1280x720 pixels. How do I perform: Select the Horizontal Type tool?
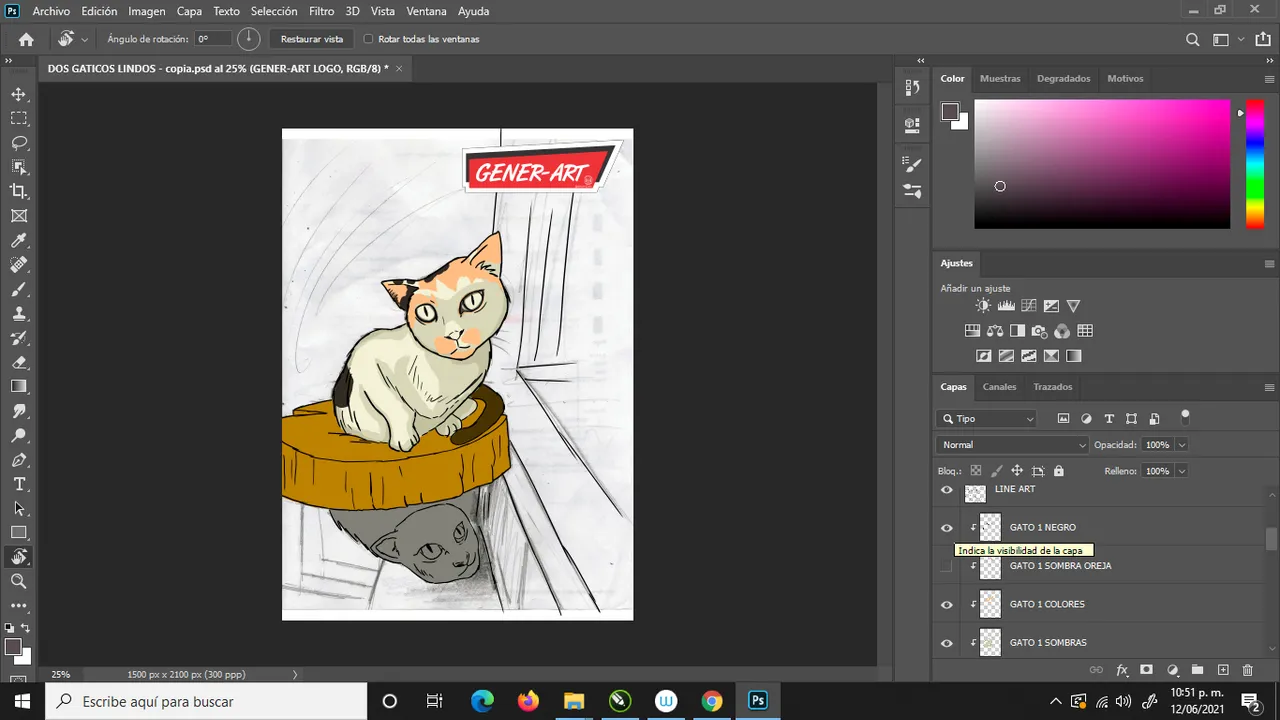pos(18,484)
